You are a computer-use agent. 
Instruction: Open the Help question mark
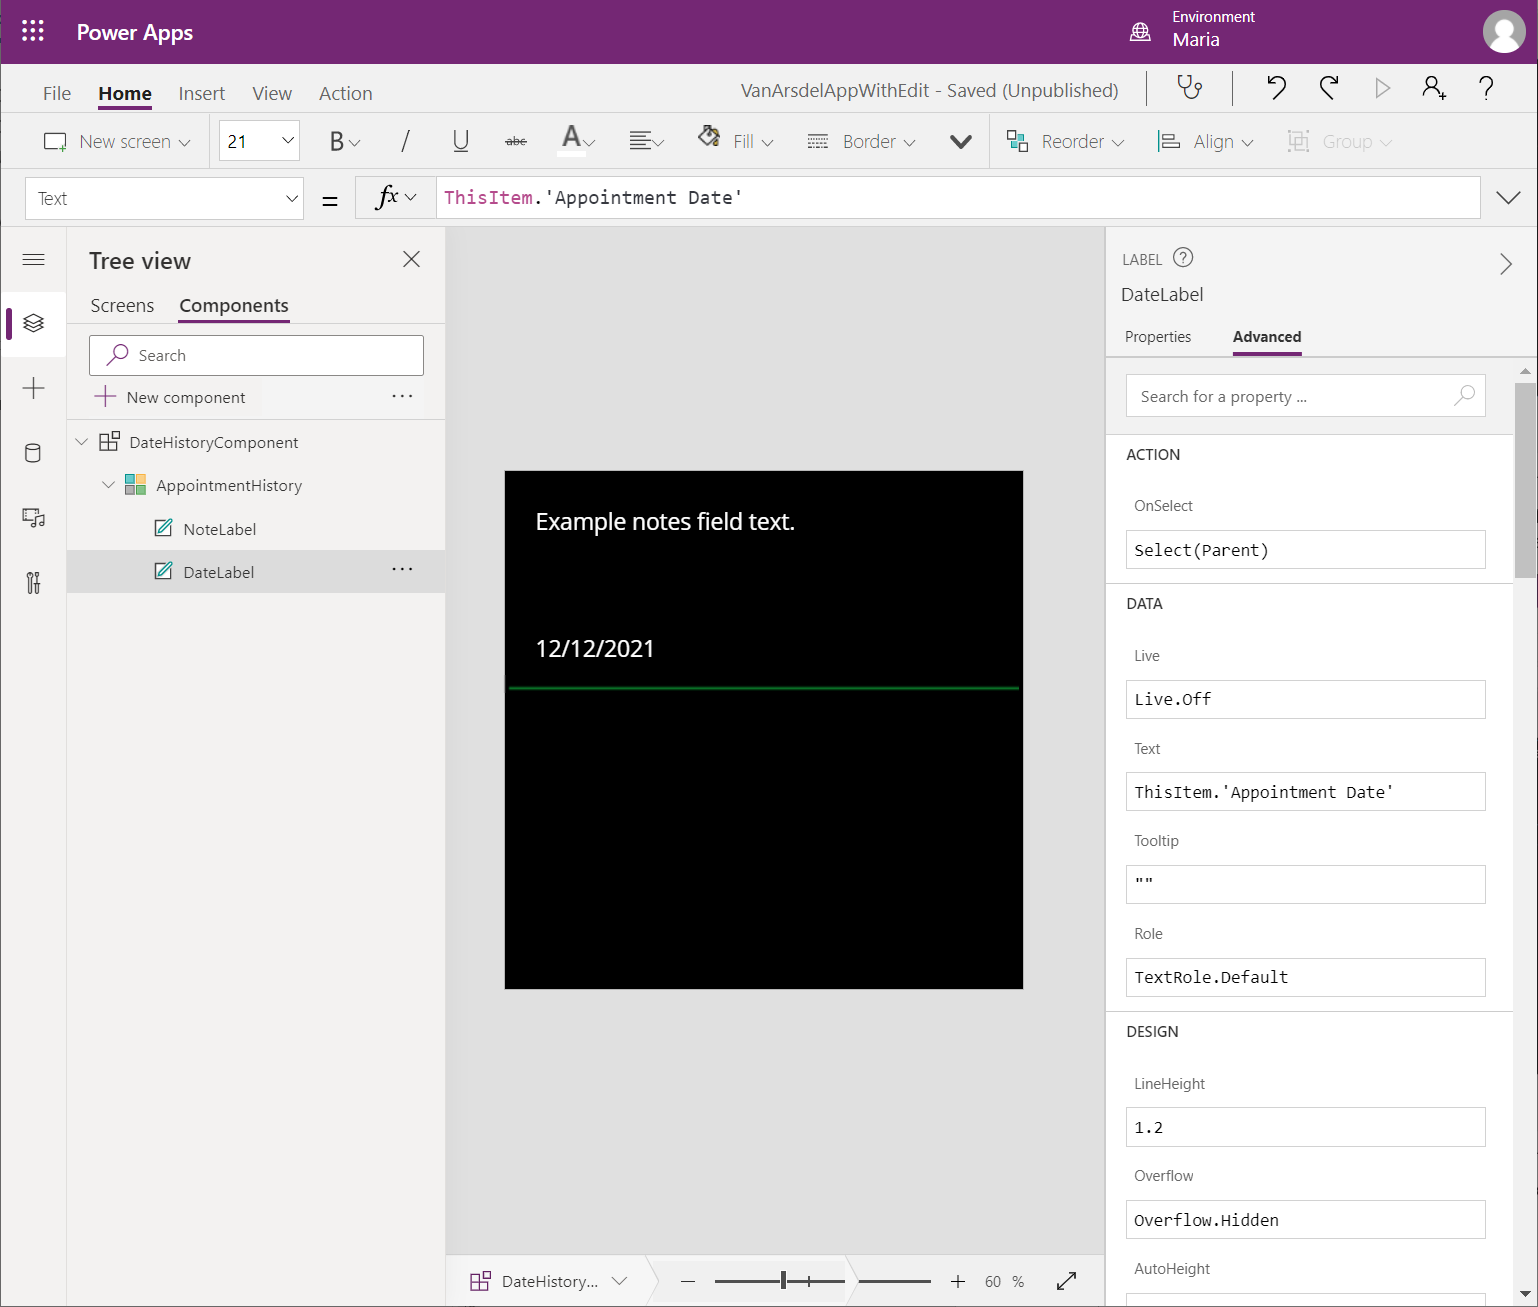tap(1486, 89)
